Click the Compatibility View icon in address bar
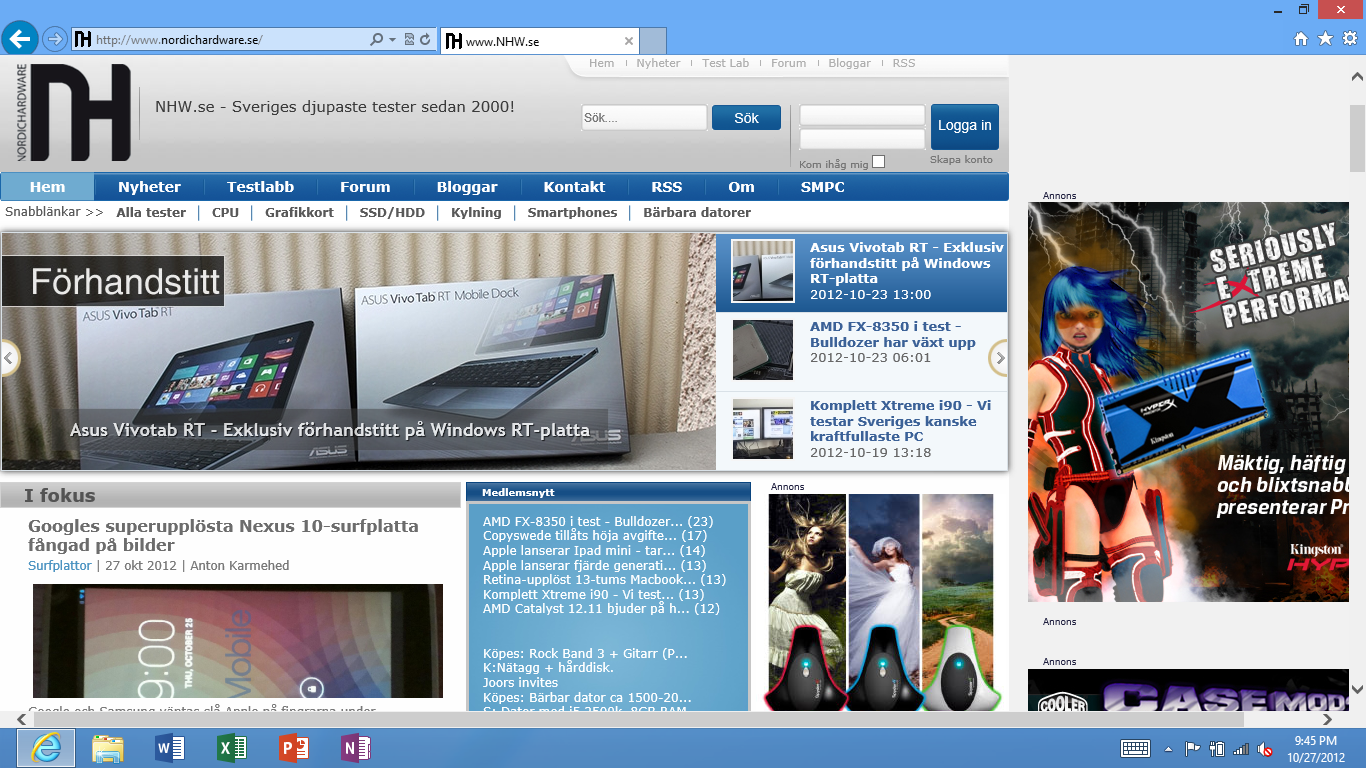Image resolution: width=1366 pixels, height=768 pixels. [x=409, y=41]
